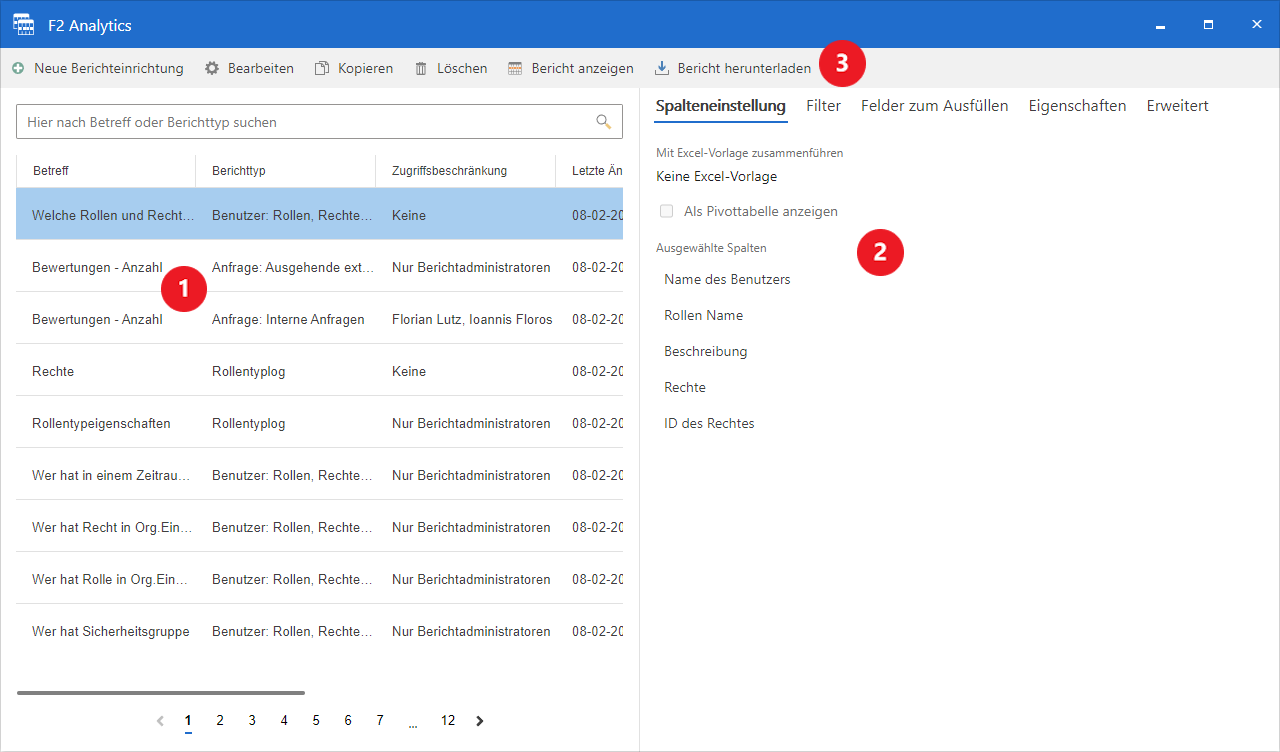
Task: Switch to the Erweitert tab
Action: [x=1177, y=105]
